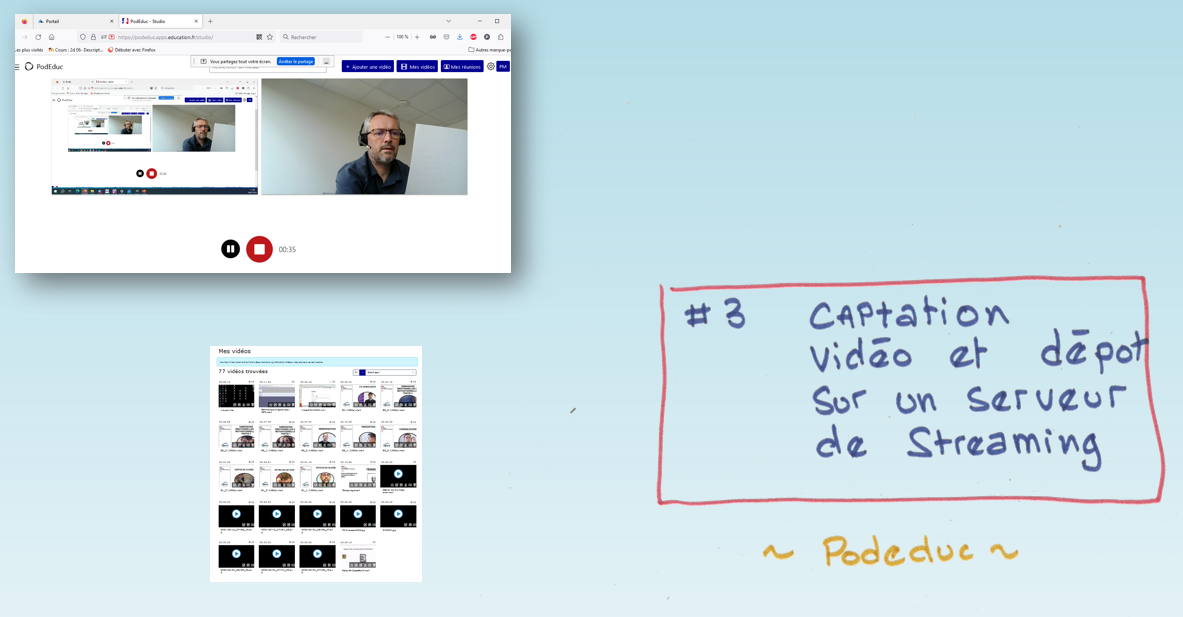Click the Firefox address bar
Image resolution: width=1183 pixels, height=617 pixels.
(180, 37)
